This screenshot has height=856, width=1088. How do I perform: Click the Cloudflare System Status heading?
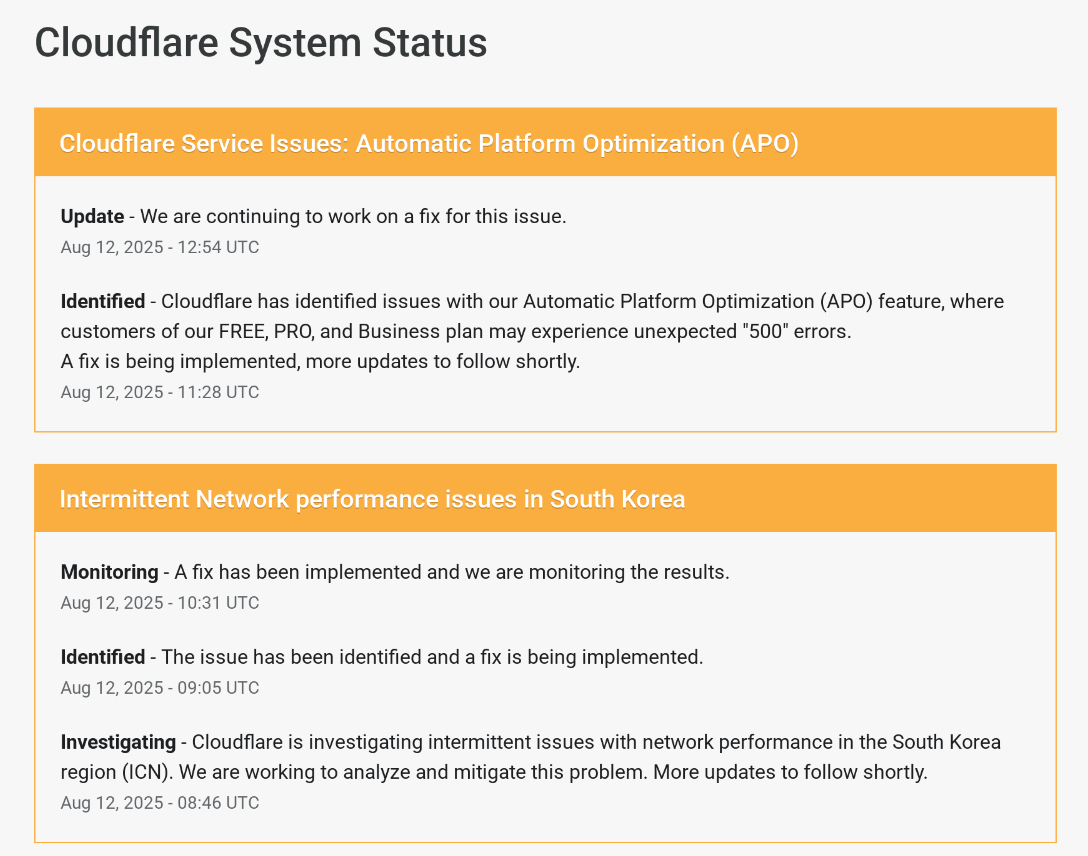coord(261,42)
